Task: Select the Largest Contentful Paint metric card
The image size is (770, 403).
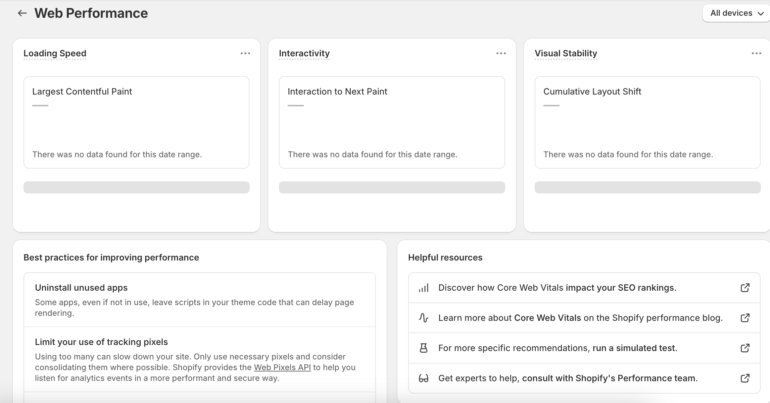Action: pos(137,122)
